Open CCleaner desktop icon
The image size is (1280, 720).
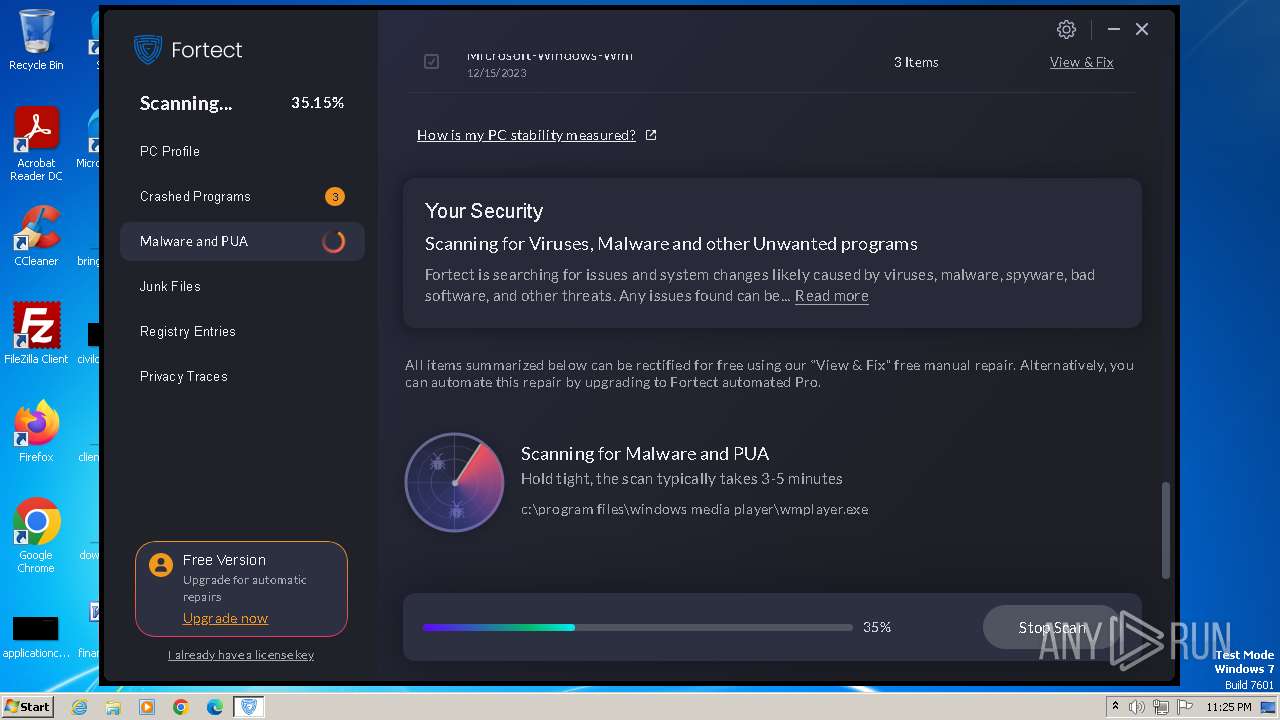(x=36, y=236)
